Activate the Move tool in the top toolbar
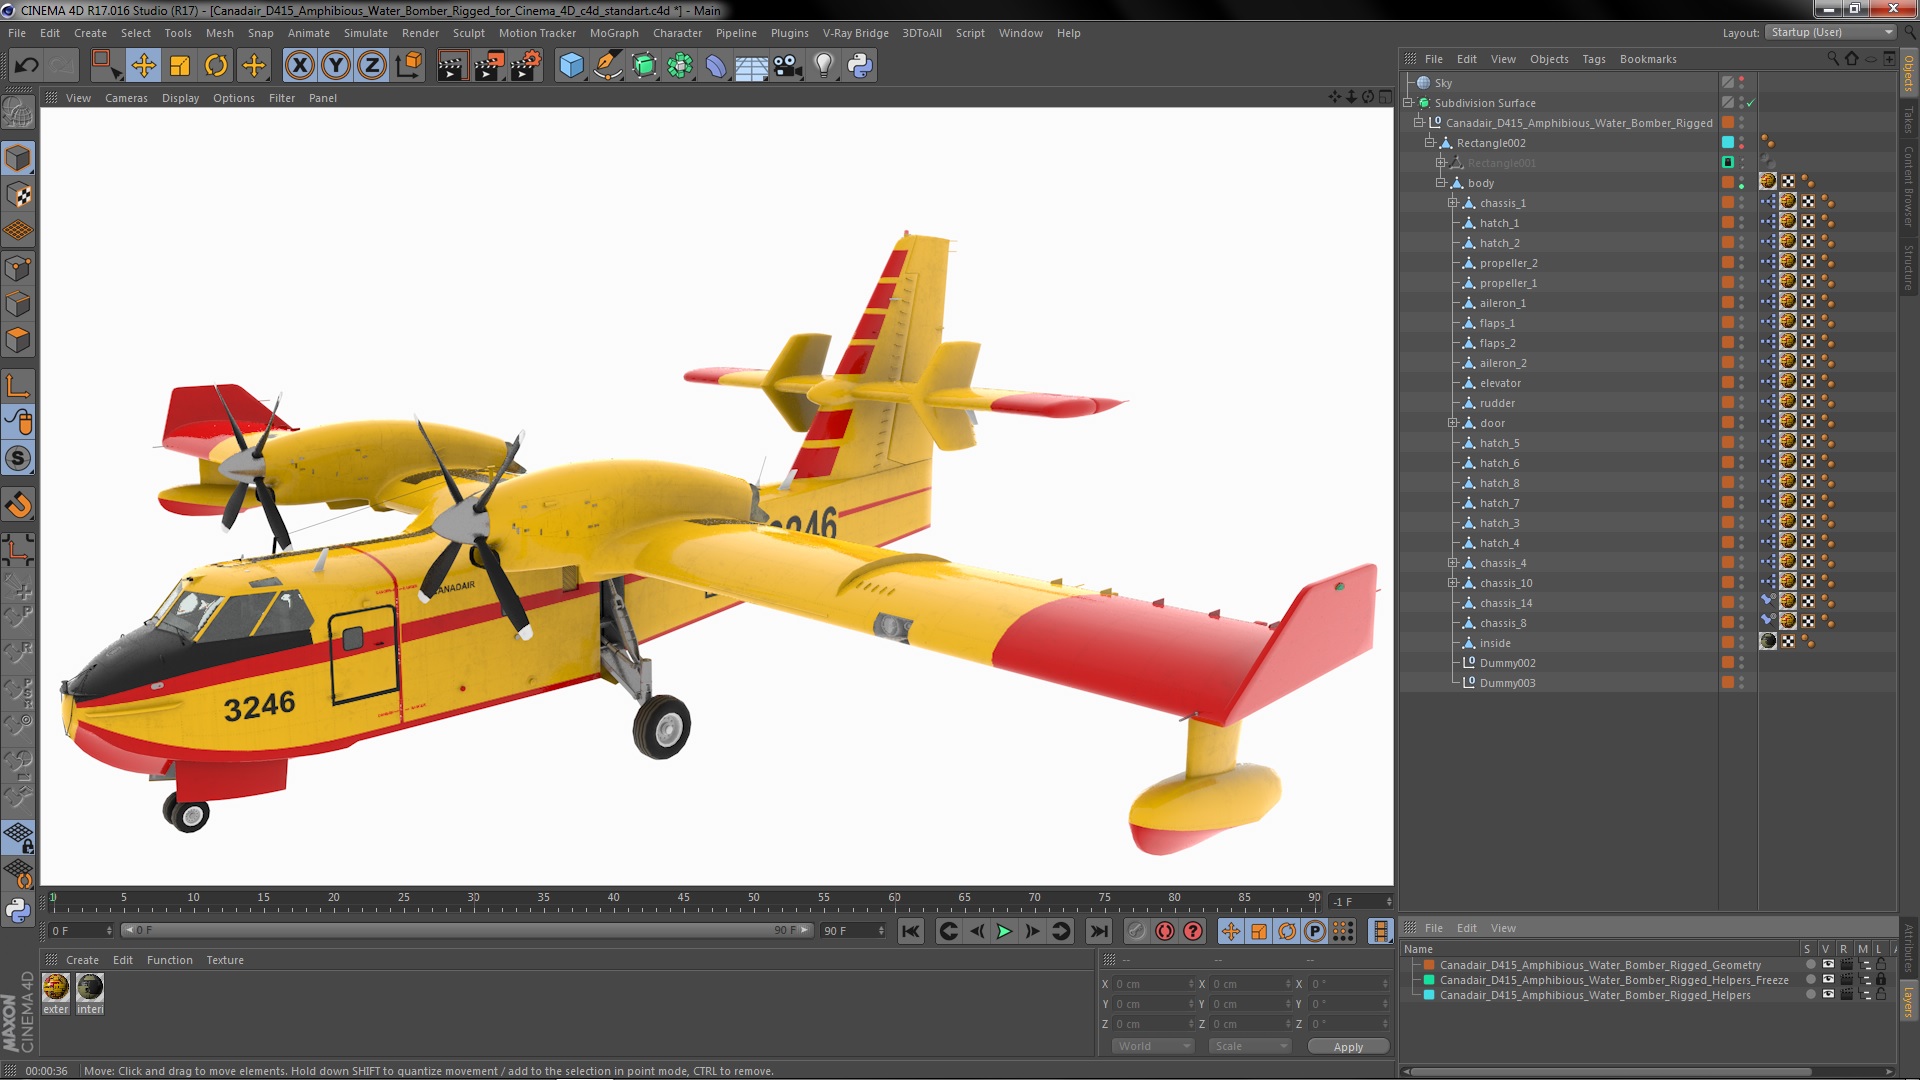This screenshot has width=1920, height=1080. click(x=143, y=66)
